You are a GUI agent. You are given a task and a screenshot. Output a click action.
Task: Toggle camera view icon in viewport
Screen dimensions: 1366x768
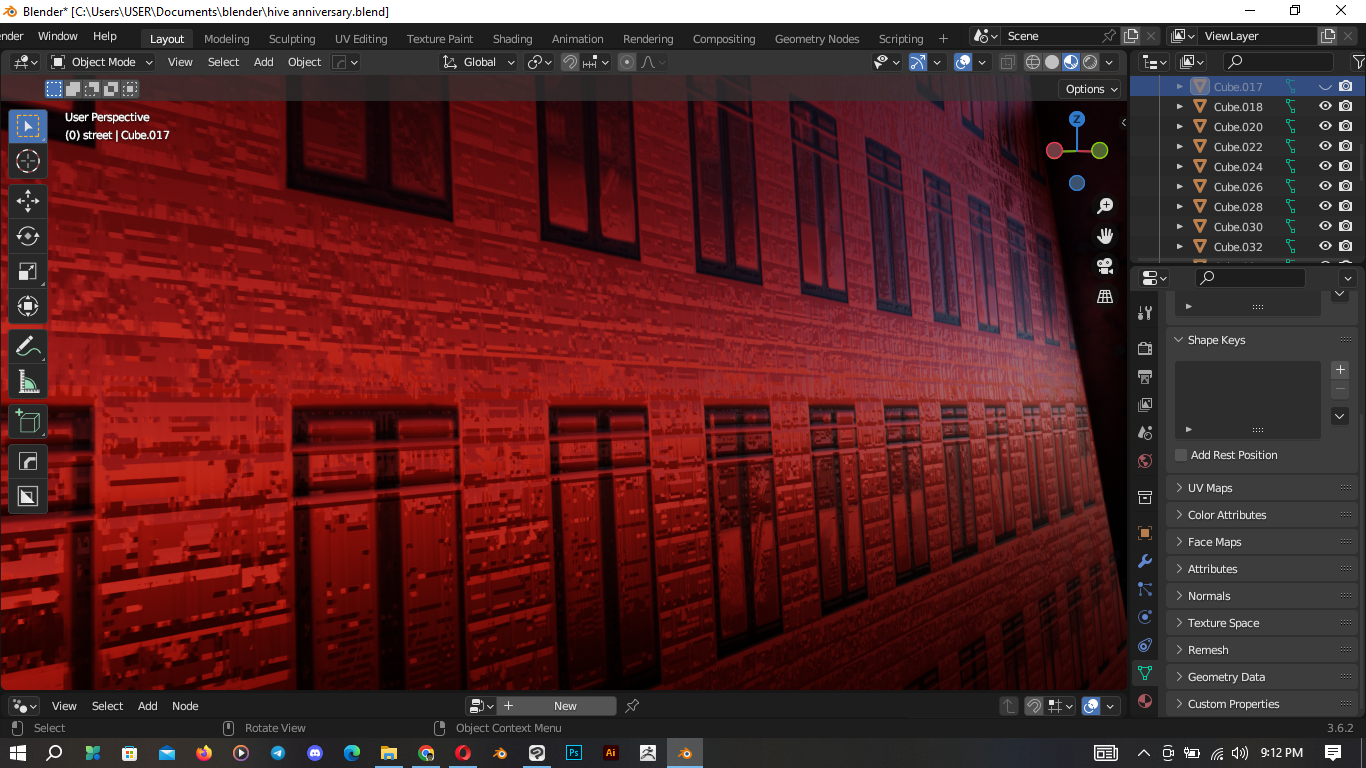[x=1105, y=266]
